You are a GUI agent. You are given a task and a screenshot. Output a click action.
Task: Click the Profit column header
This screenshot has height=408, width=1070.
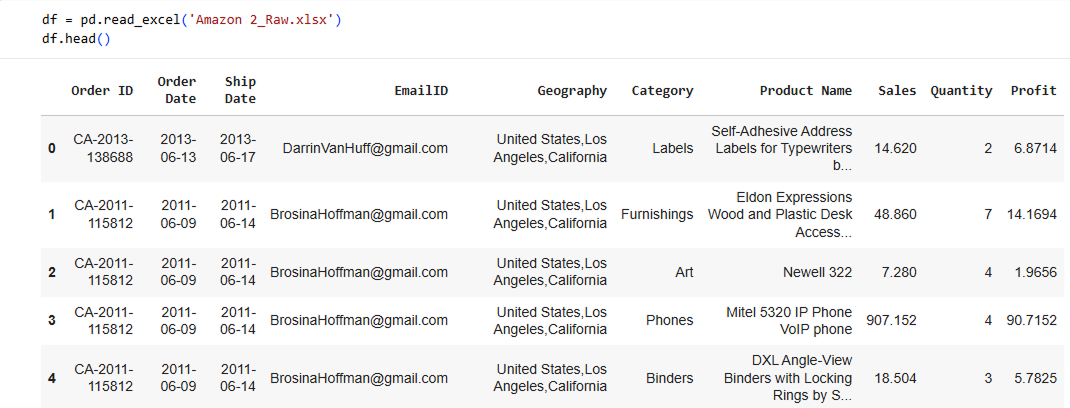pos(1033,90)
